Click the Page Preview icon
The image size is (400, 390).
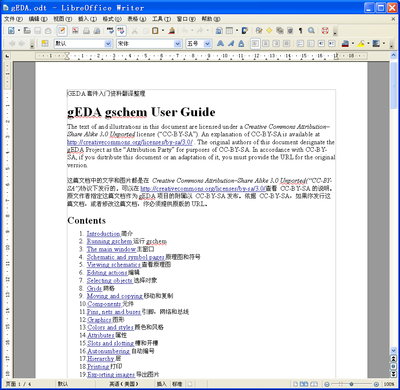pos(97,31)
